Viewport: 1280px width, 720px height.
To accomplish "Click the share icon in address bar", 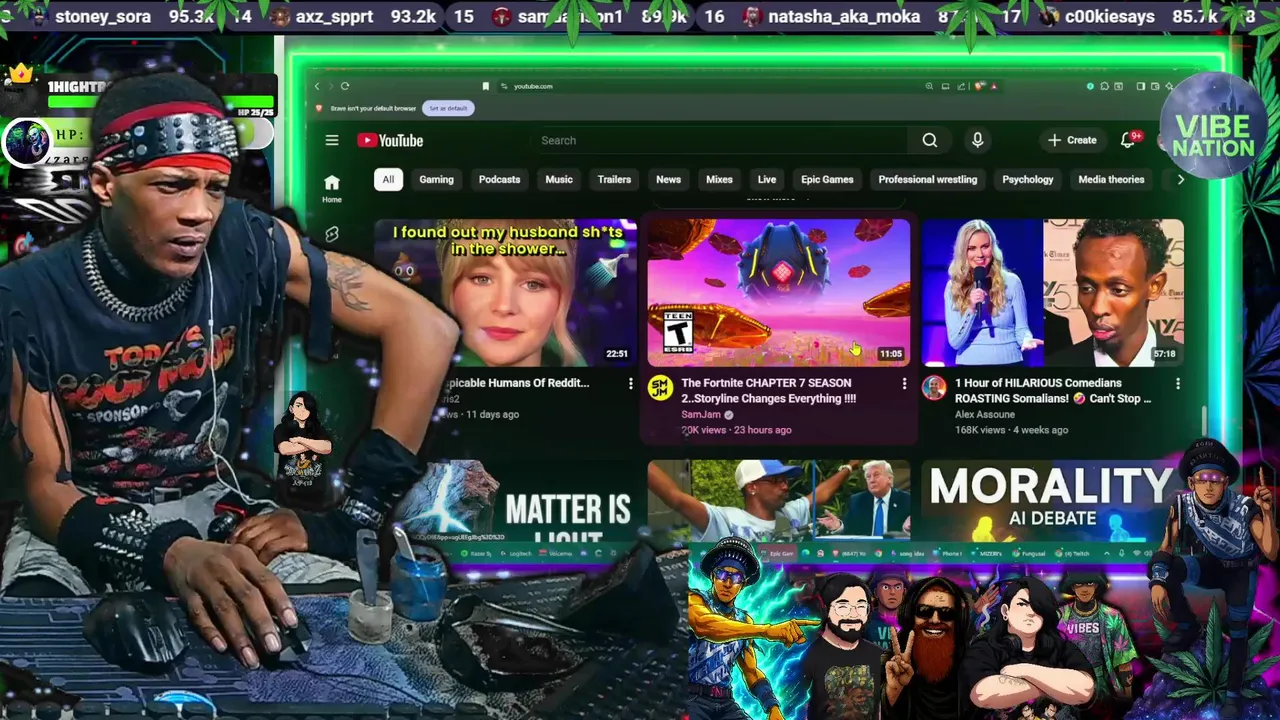I will 962,86.
